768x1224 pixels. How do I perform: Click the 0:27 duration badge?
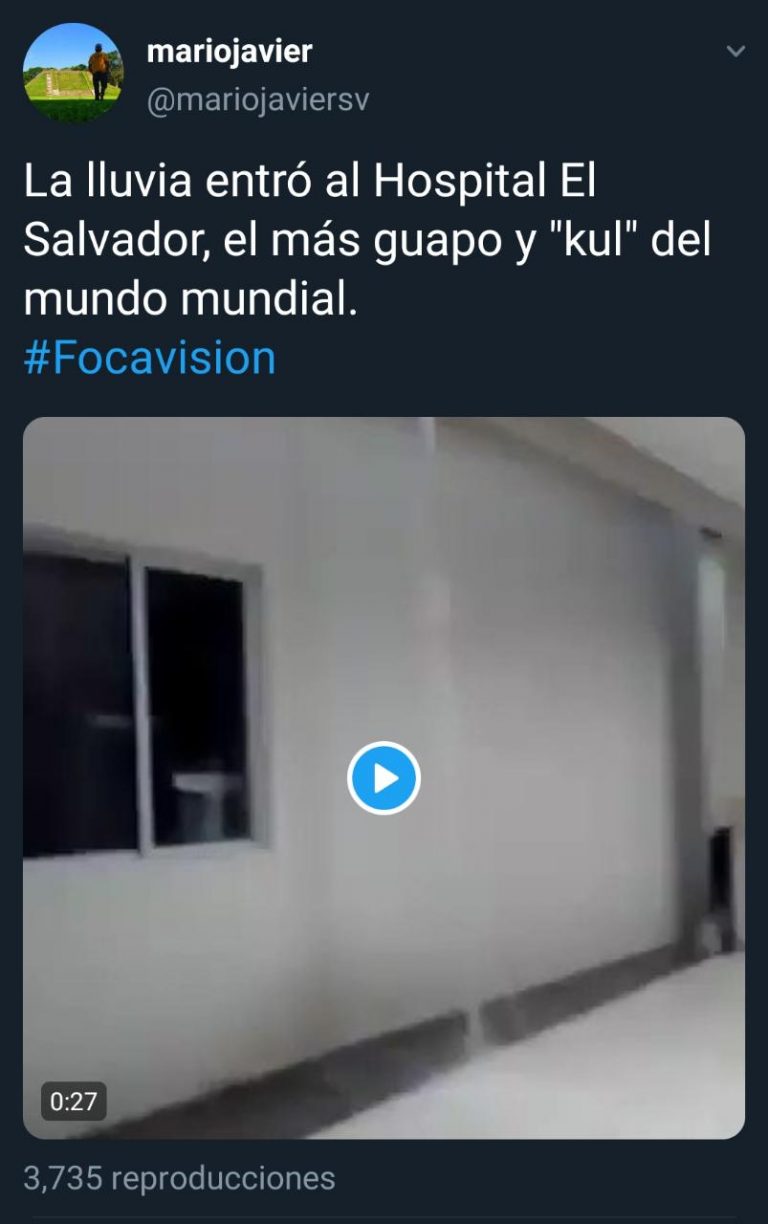point(74,1101)
